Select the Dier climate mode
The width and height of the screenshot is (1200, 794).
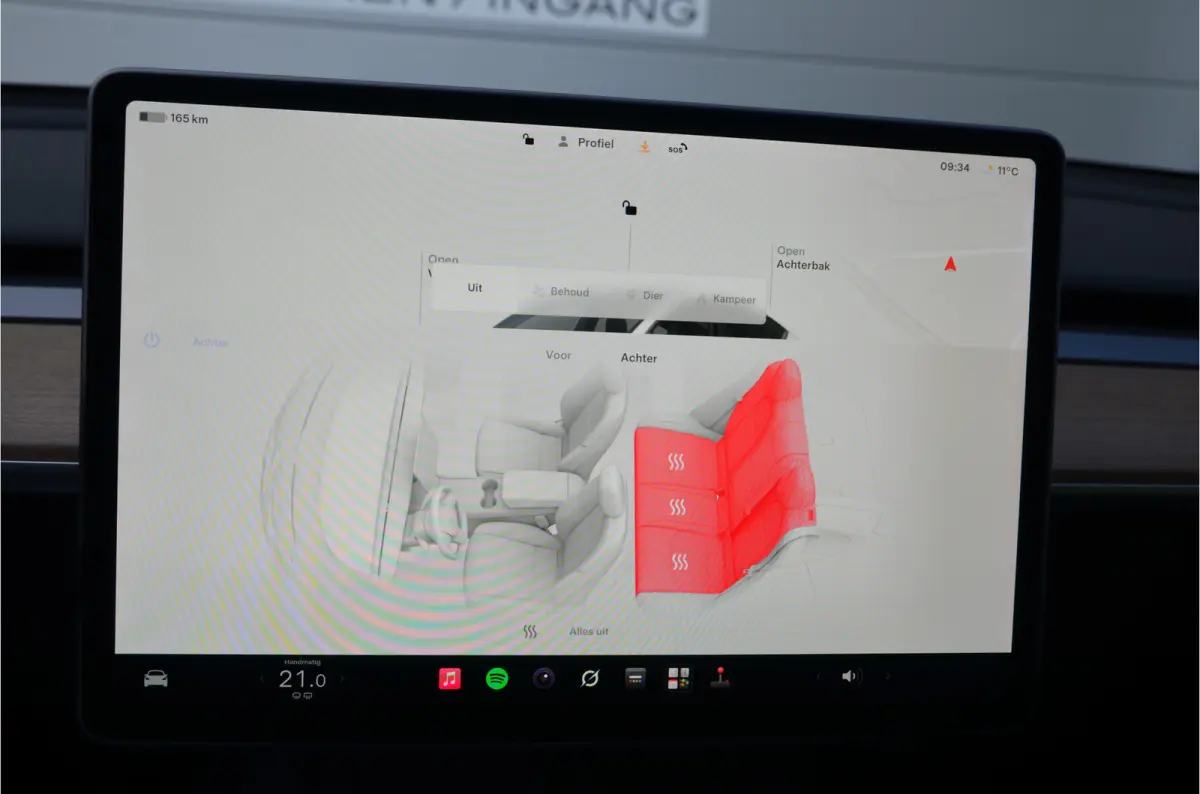click(645, 295)
